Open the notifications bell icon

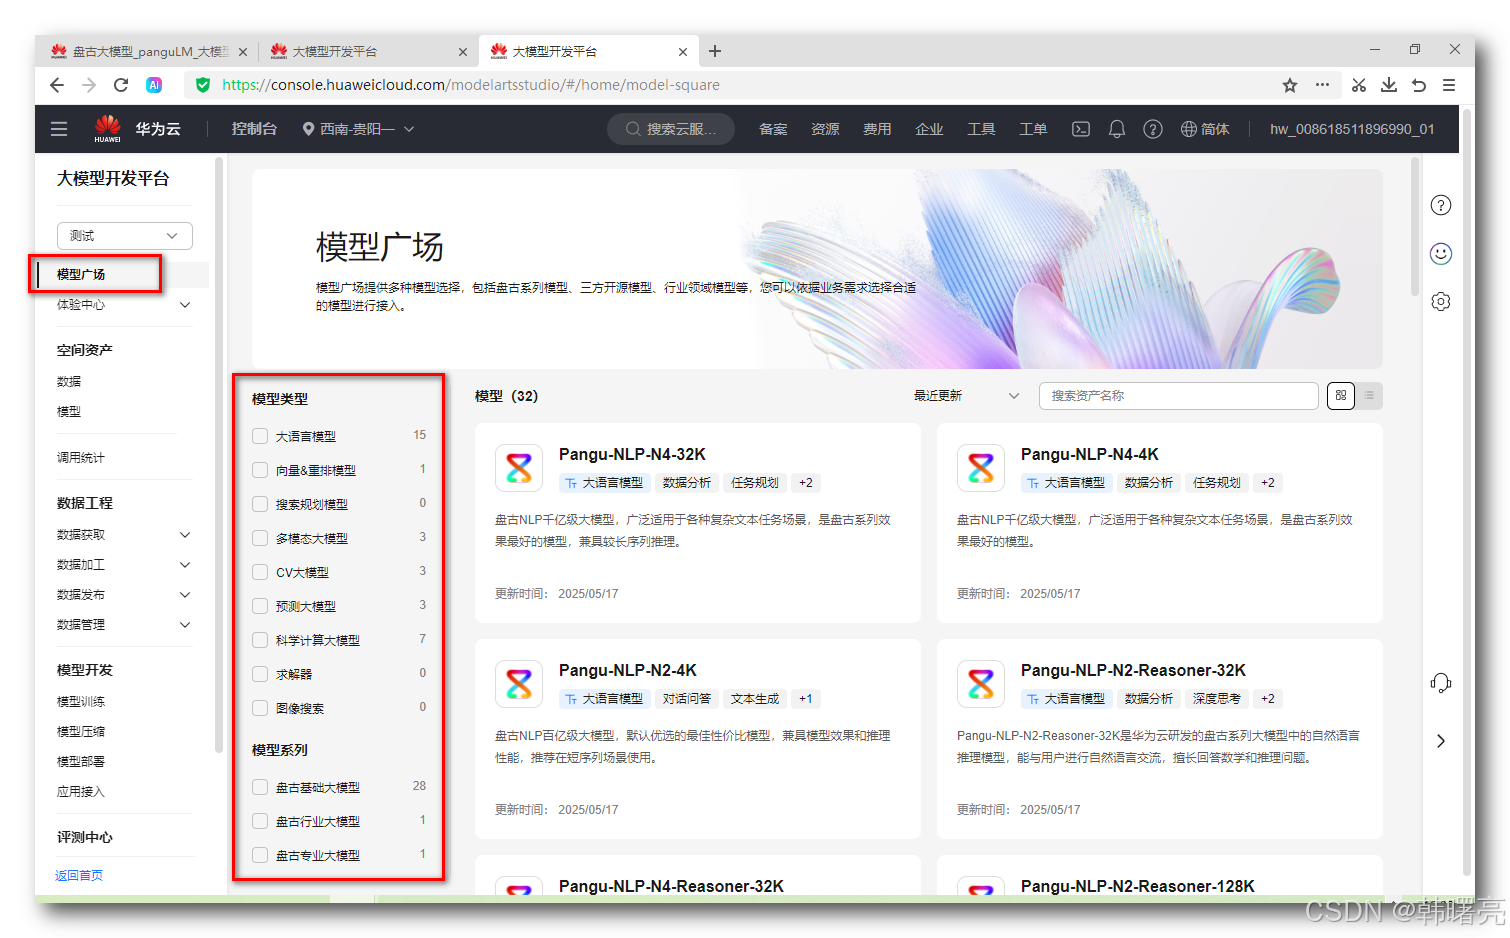coord(1117,129)
